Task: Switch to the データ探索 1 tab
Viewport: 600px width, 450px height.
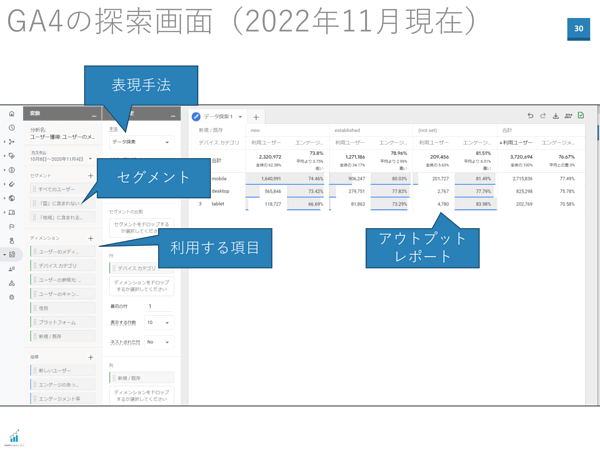Action: tap(218, 116)
